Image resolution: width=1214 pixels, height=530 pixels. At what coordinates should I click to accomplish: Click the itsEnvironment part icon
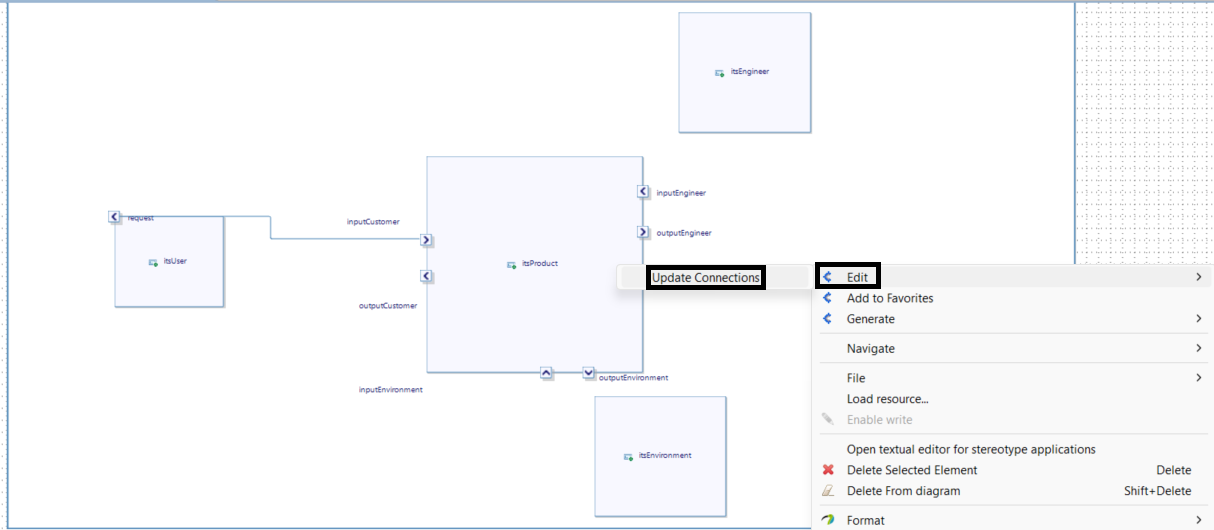[628, 457]
